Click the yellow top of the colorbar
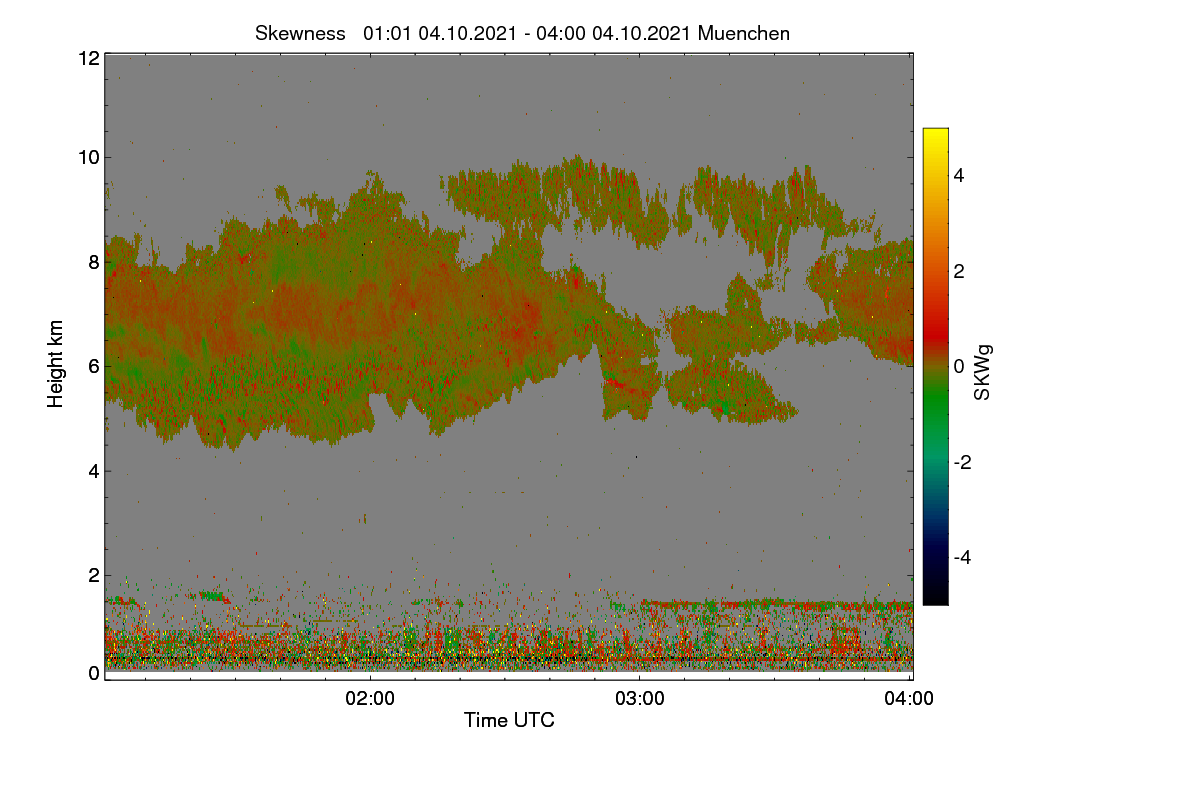 tap(935, 135)
